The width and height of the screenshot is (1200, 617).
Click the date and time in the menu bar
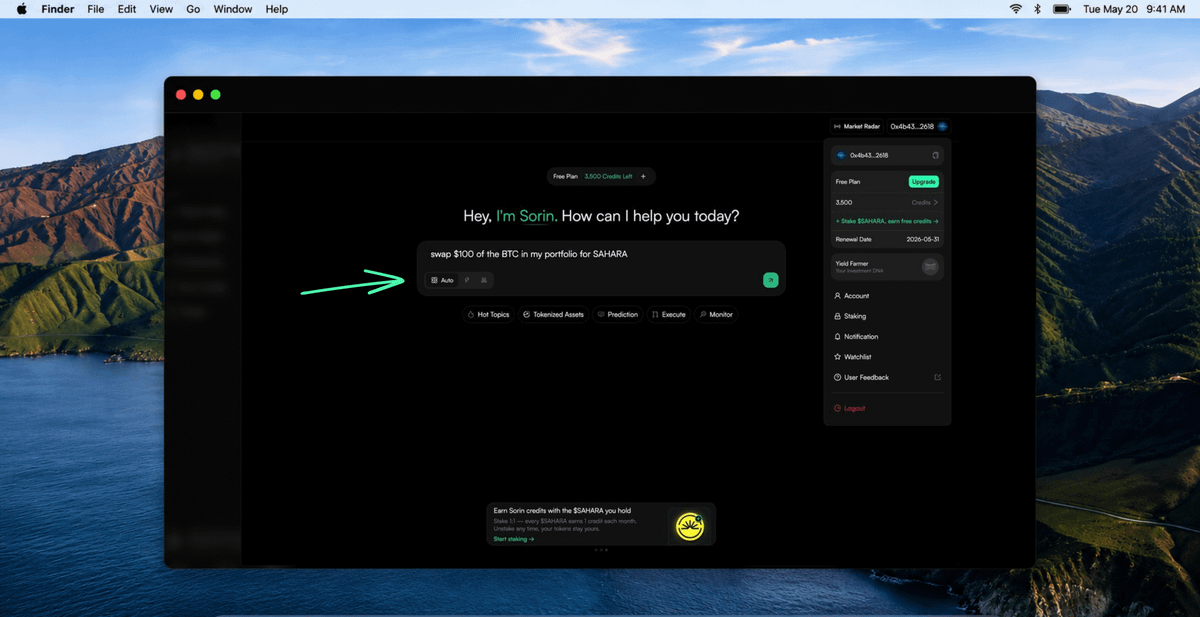click(1134, 9)
